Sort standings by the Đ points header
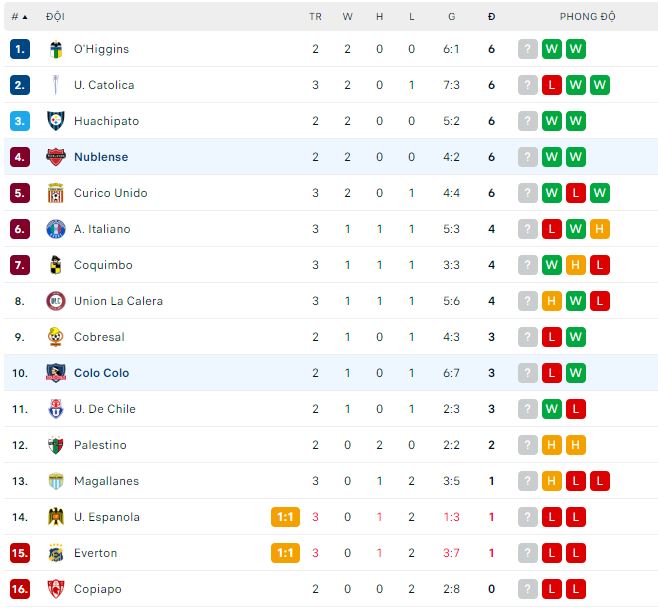This screenshot has width=658, height=613. [x=491, y=17]
